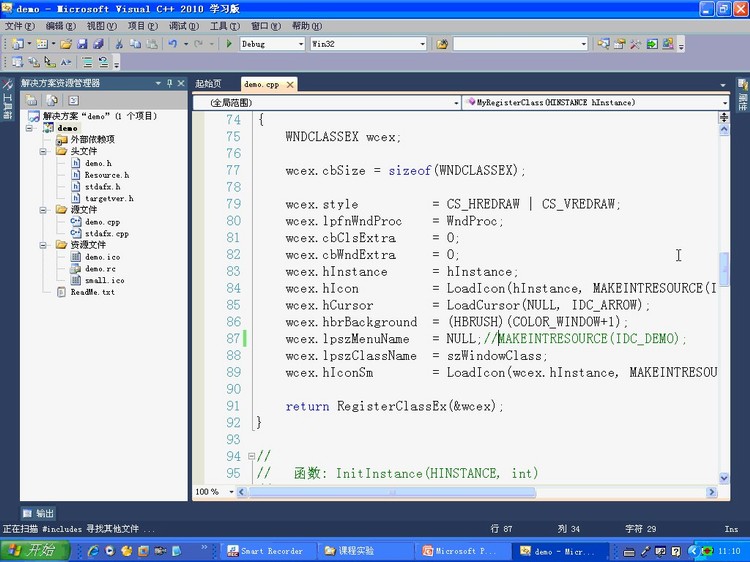Click the Undo toolbar icon

pos(174,44)
